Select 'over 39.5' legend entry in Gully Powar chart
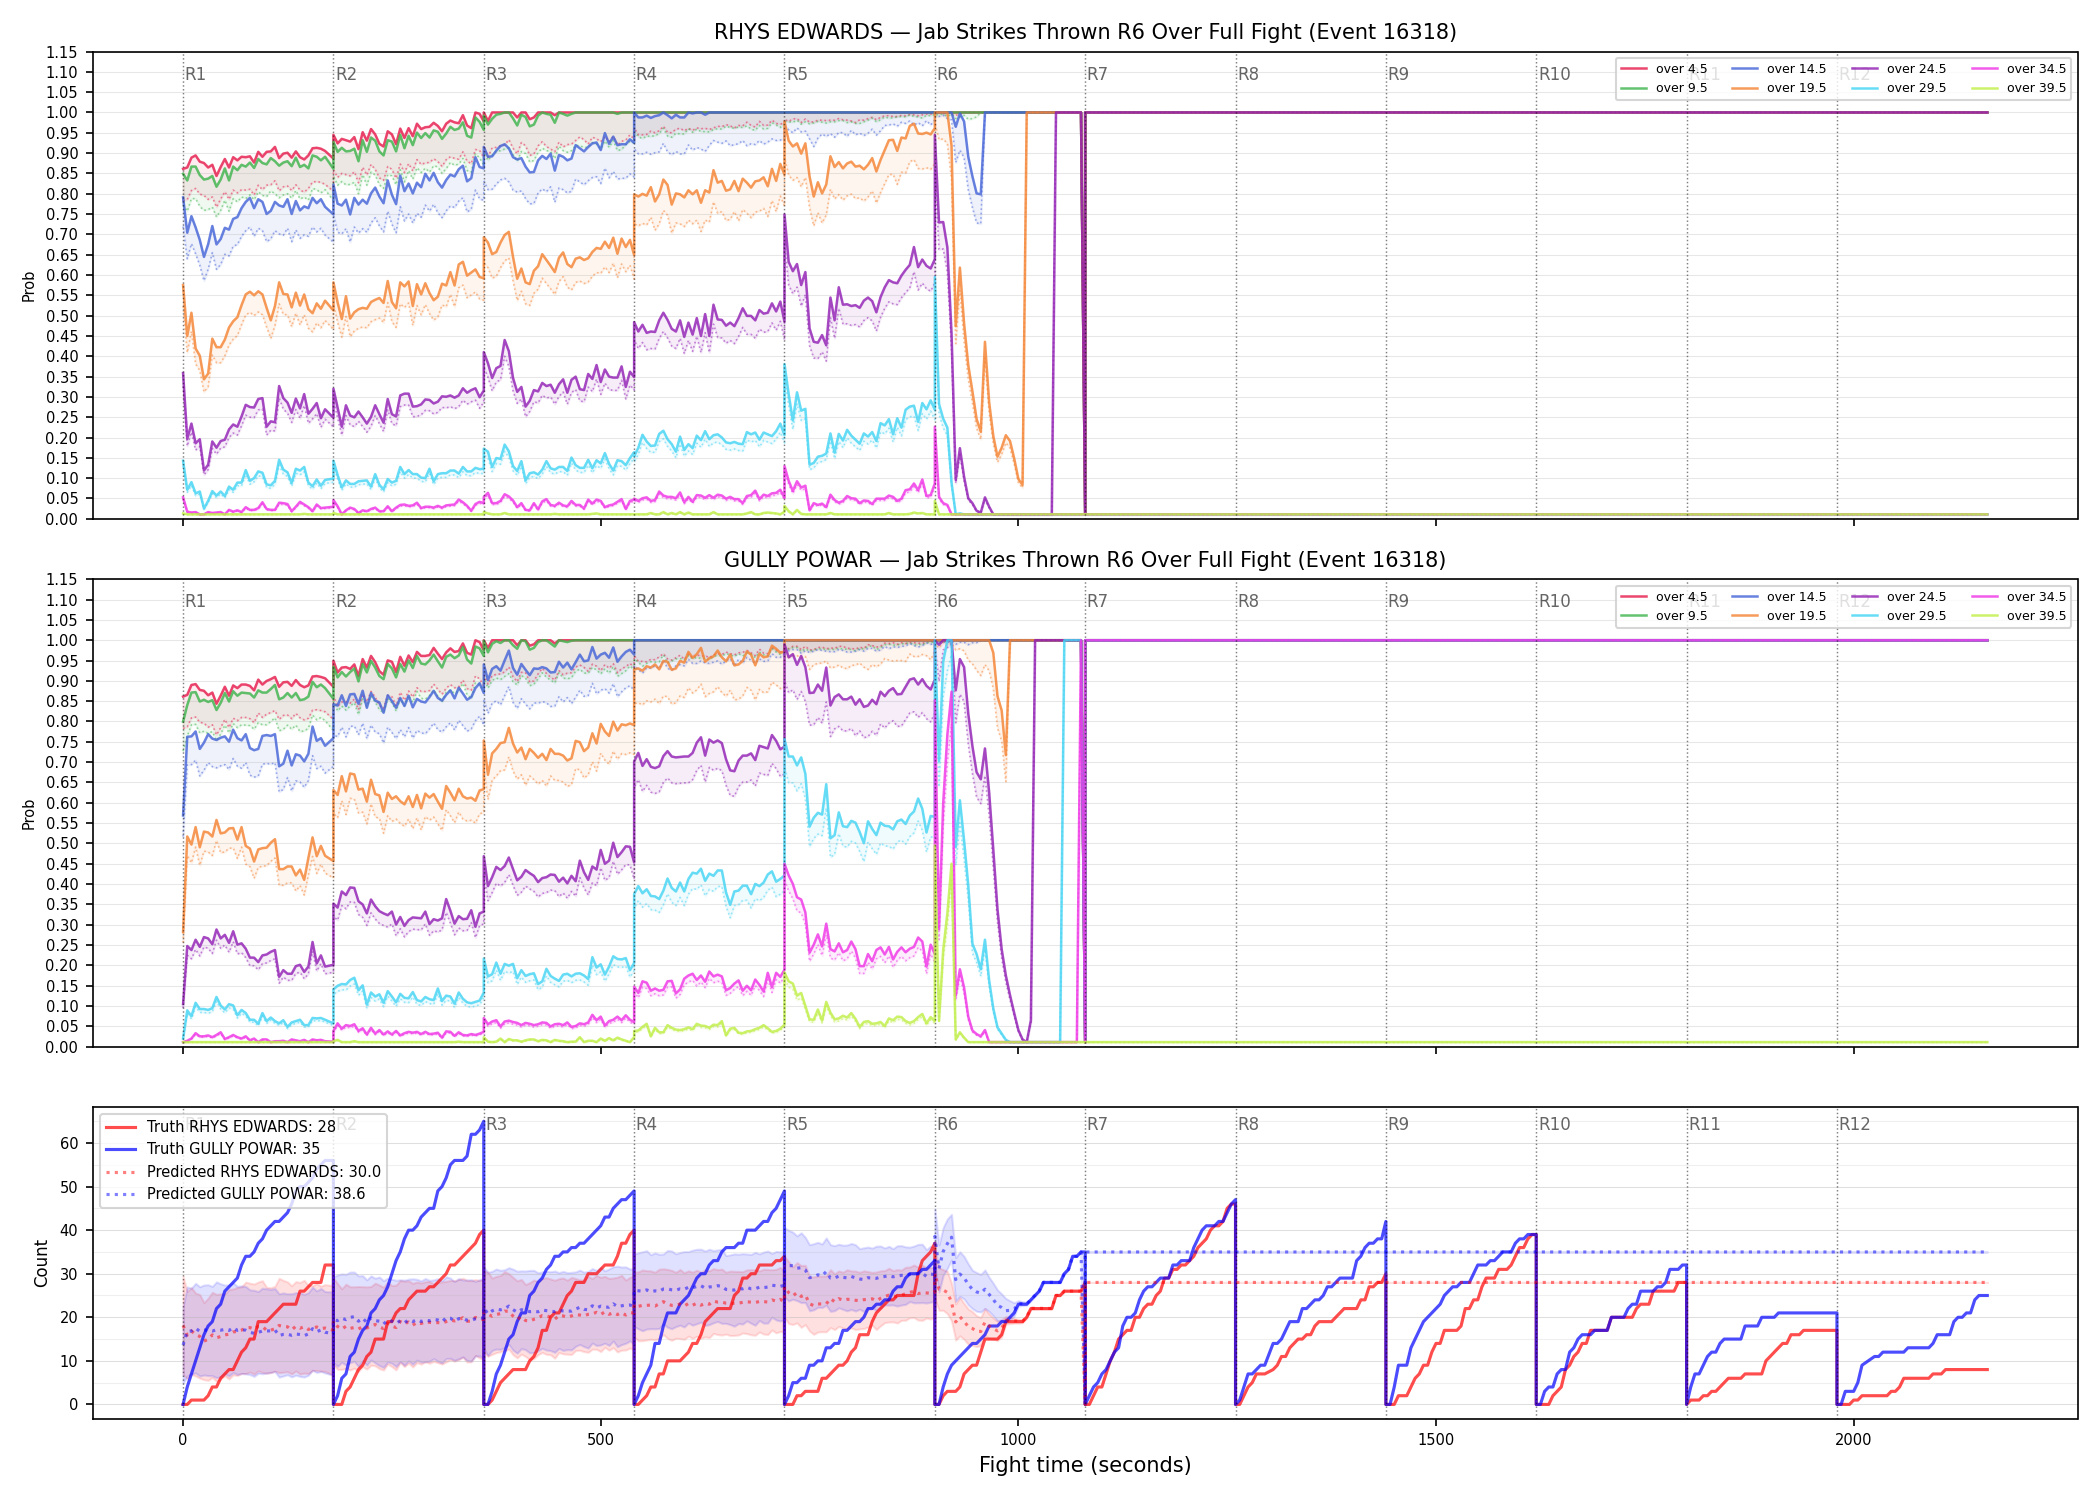 click(x=2019, y=616)
